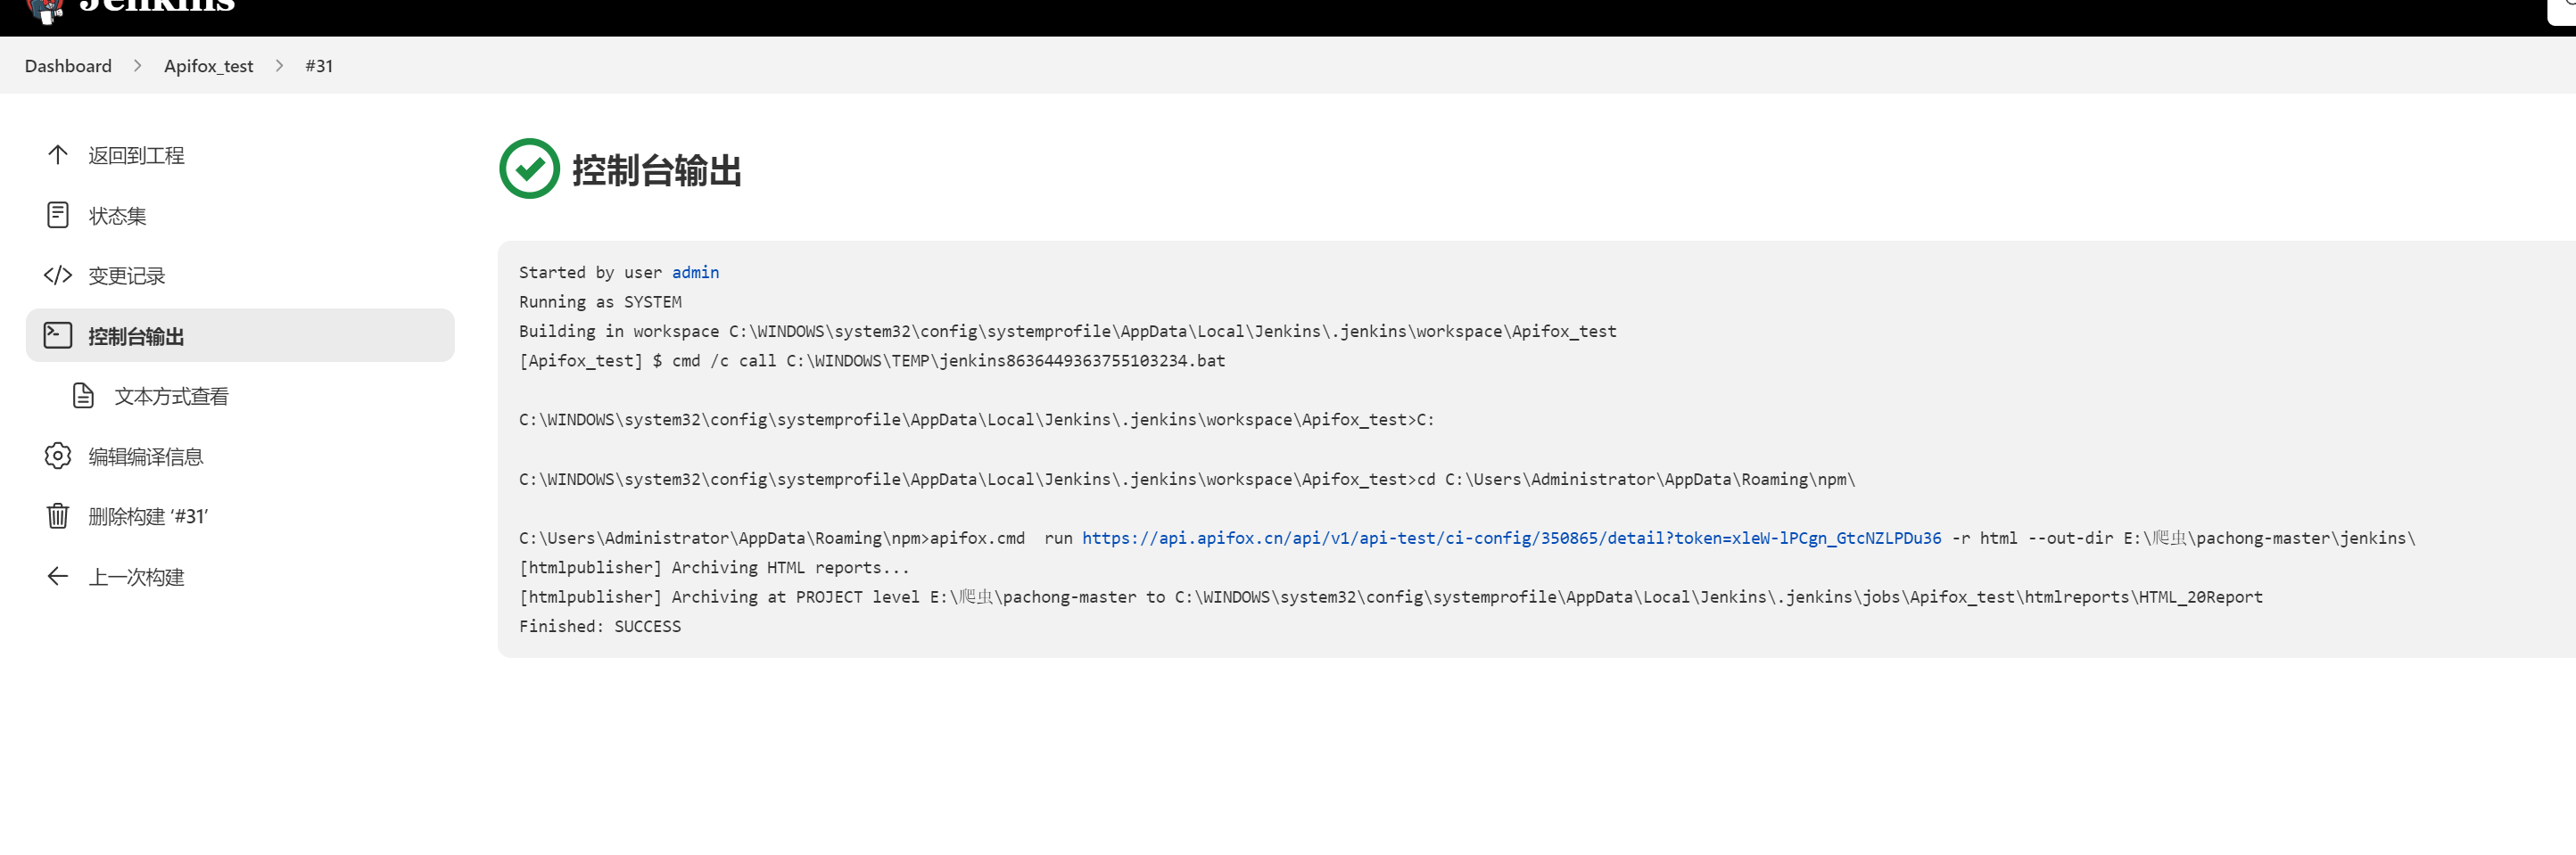Click the up-arrow icon beside 返回到工程

[x=58, y=155]
